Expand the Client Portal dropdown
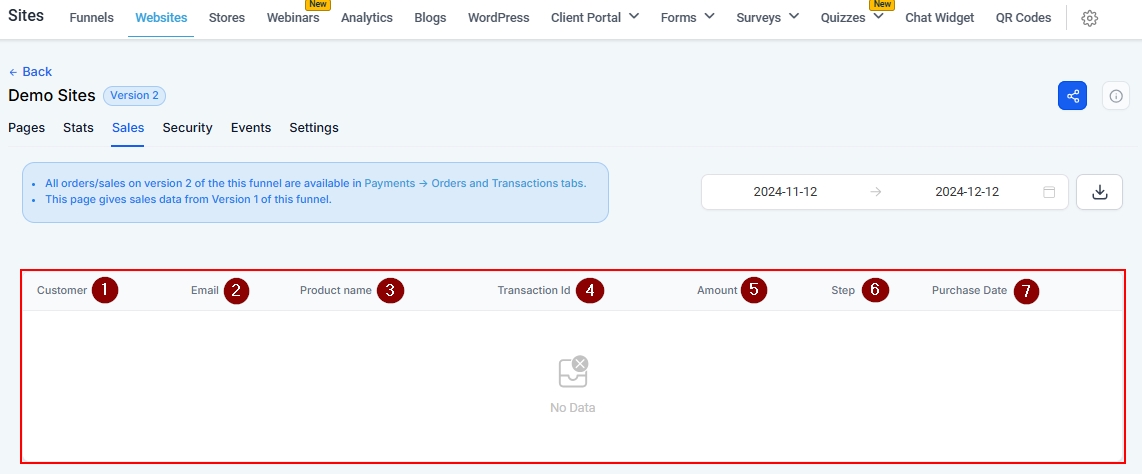 point(599,18)
